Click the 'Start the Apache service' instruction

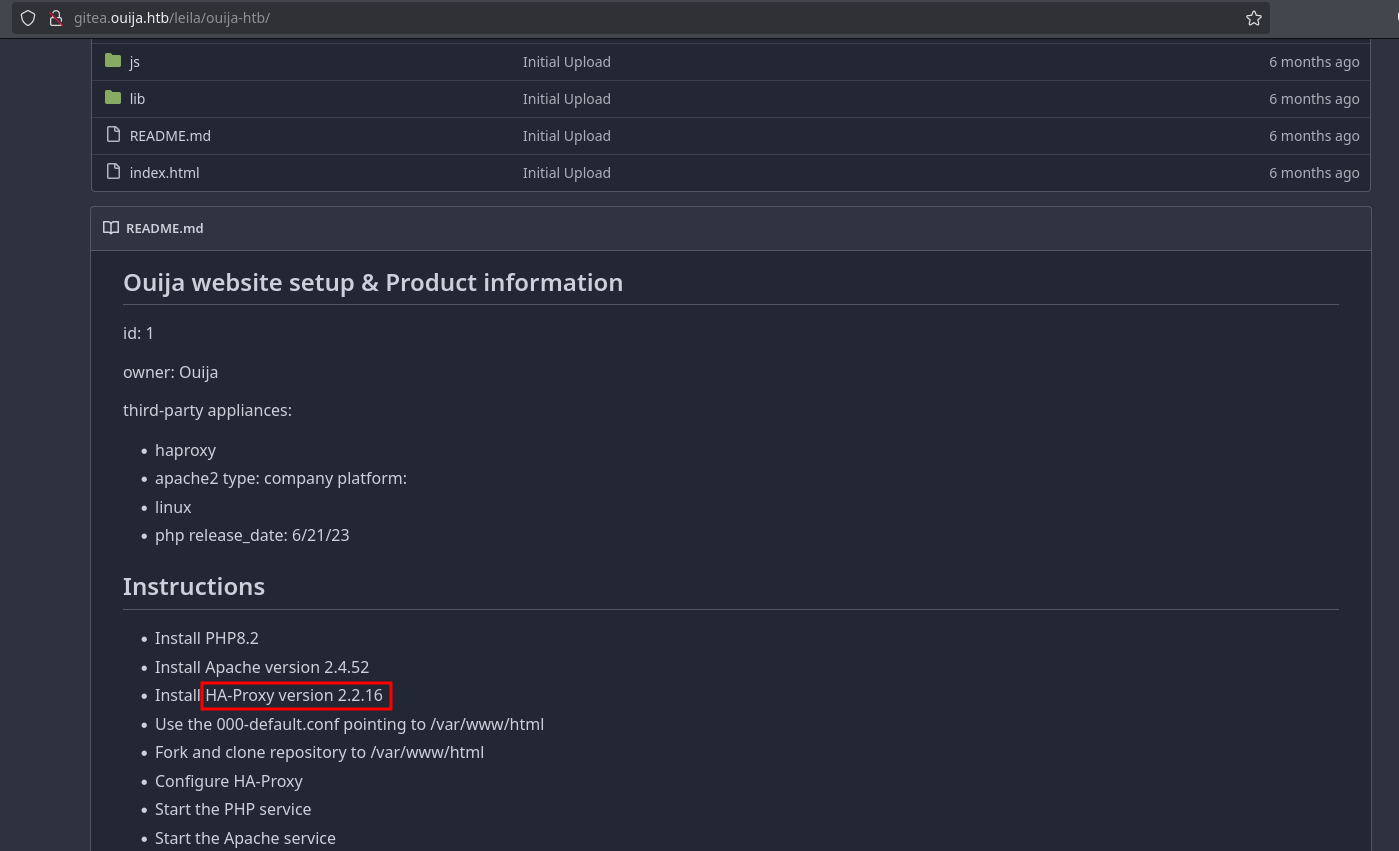point(245,838)
